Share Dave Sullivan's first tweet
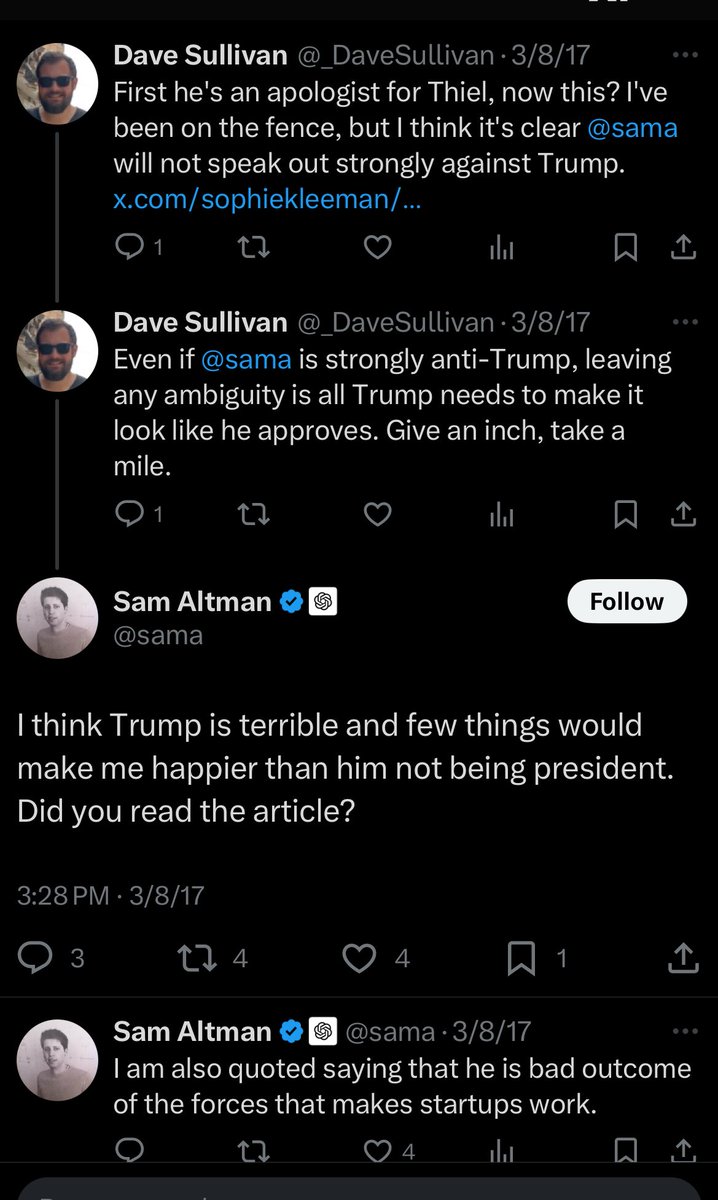718x1200 pixels. pos(683,247)
